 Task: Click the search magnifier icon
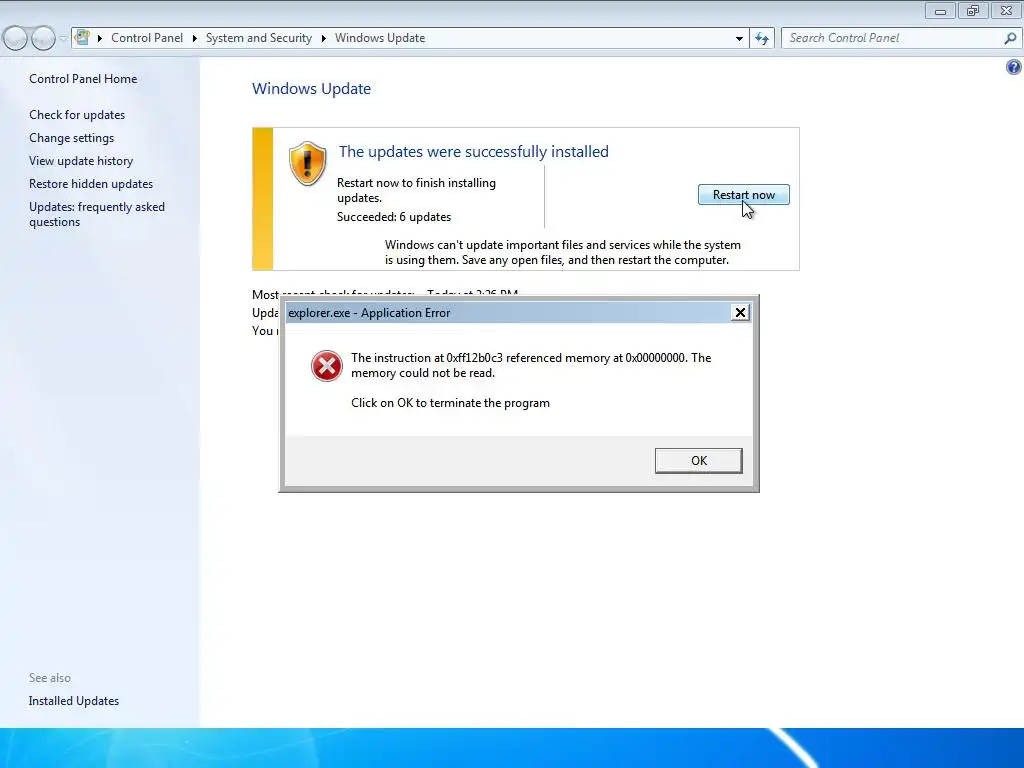1010,38
